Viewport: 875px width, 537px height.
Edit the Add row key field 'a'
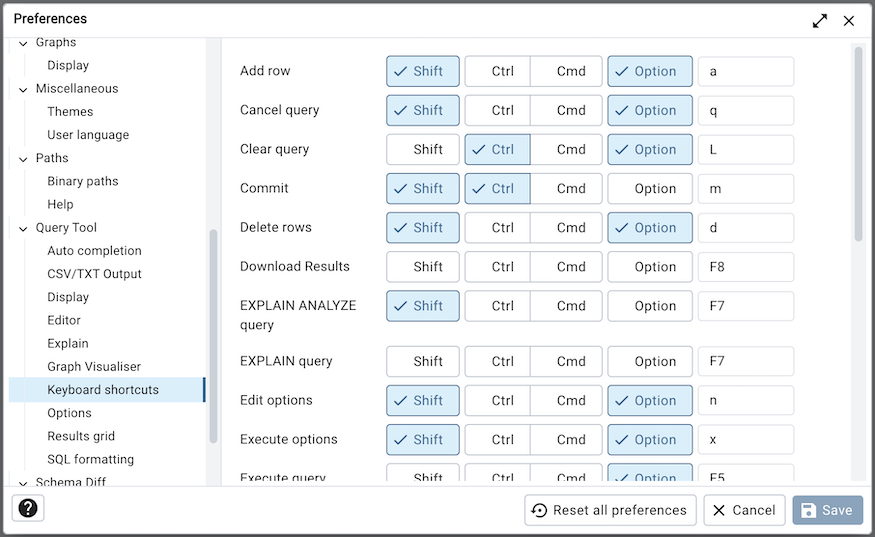(x=746, y=71)
